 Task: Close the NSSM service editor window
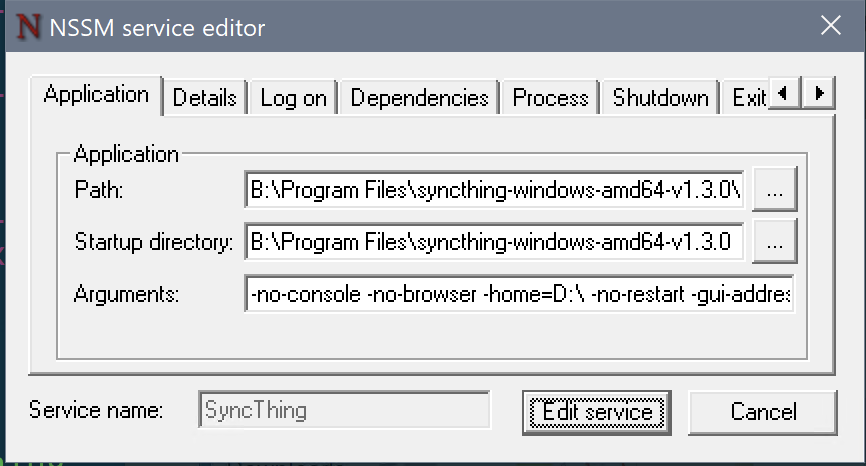(x=830, y=25)
